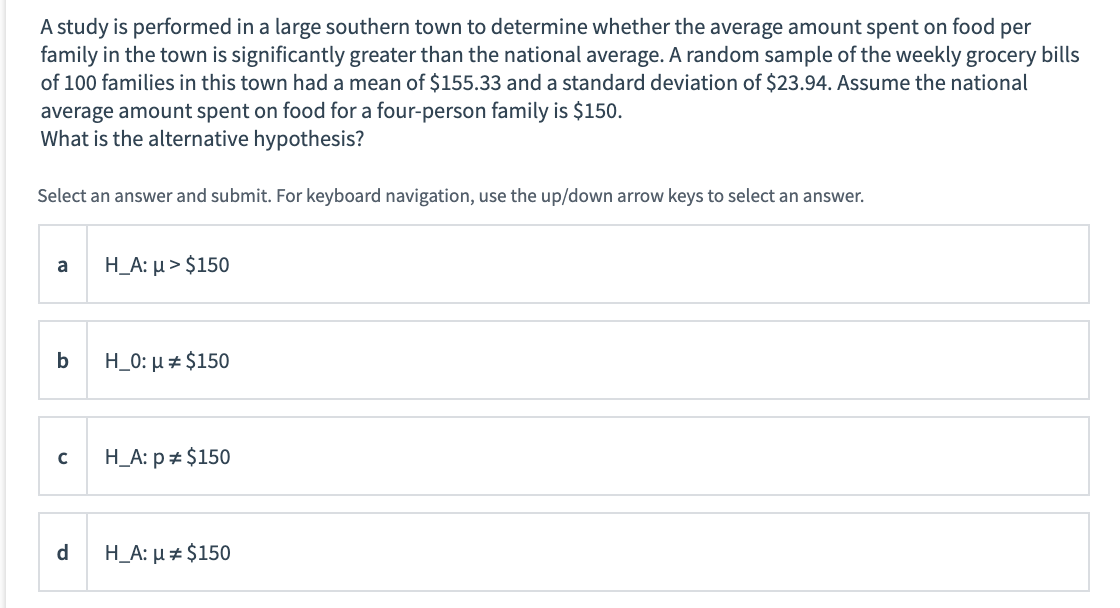
Task: Choose the answer H_A: μ ≠ $150
Action: (168, 552)
